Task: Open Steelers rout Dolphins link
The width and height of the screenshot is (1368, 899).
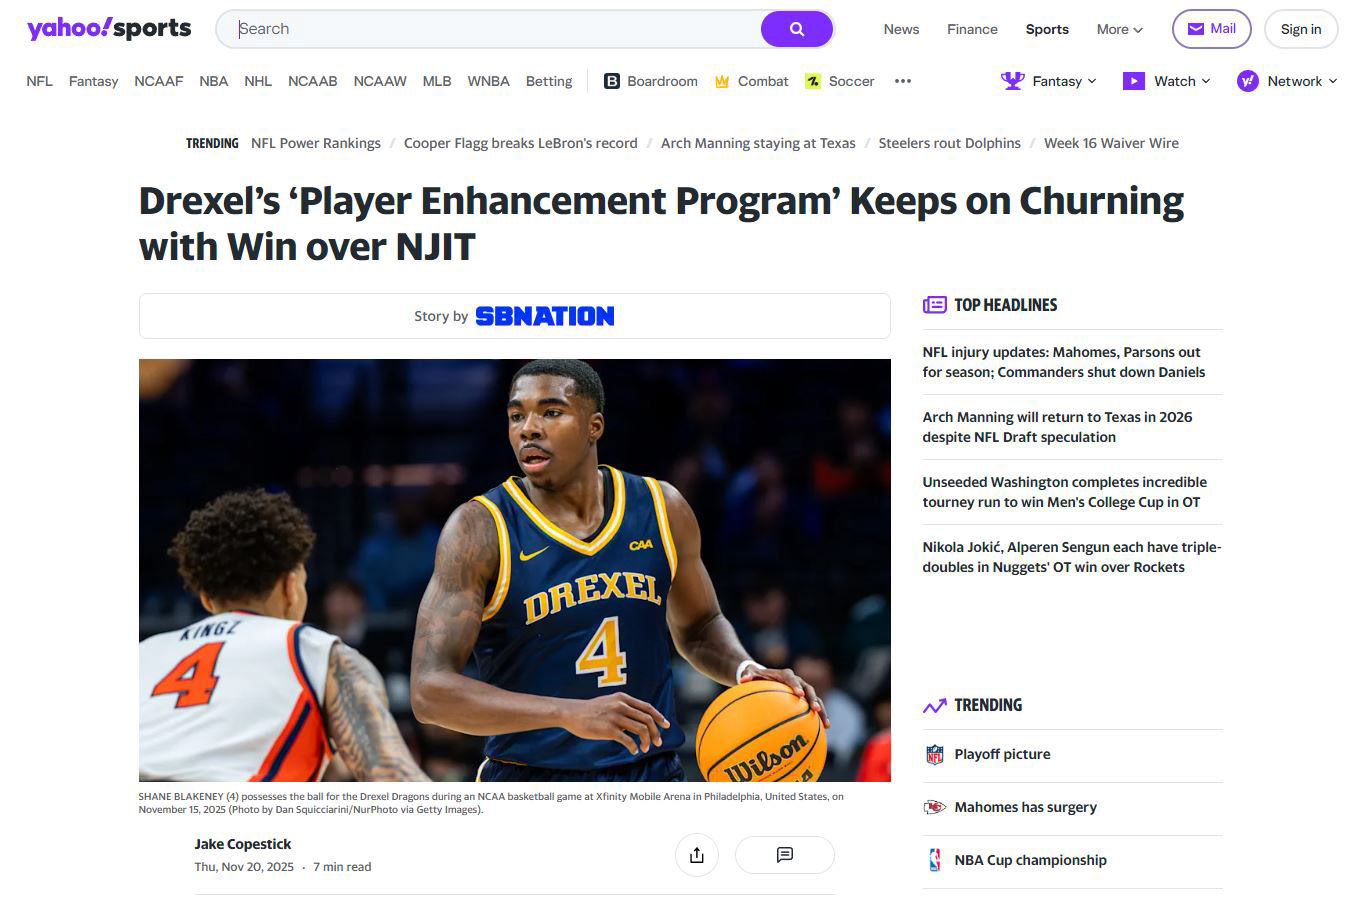Action: 950,143
